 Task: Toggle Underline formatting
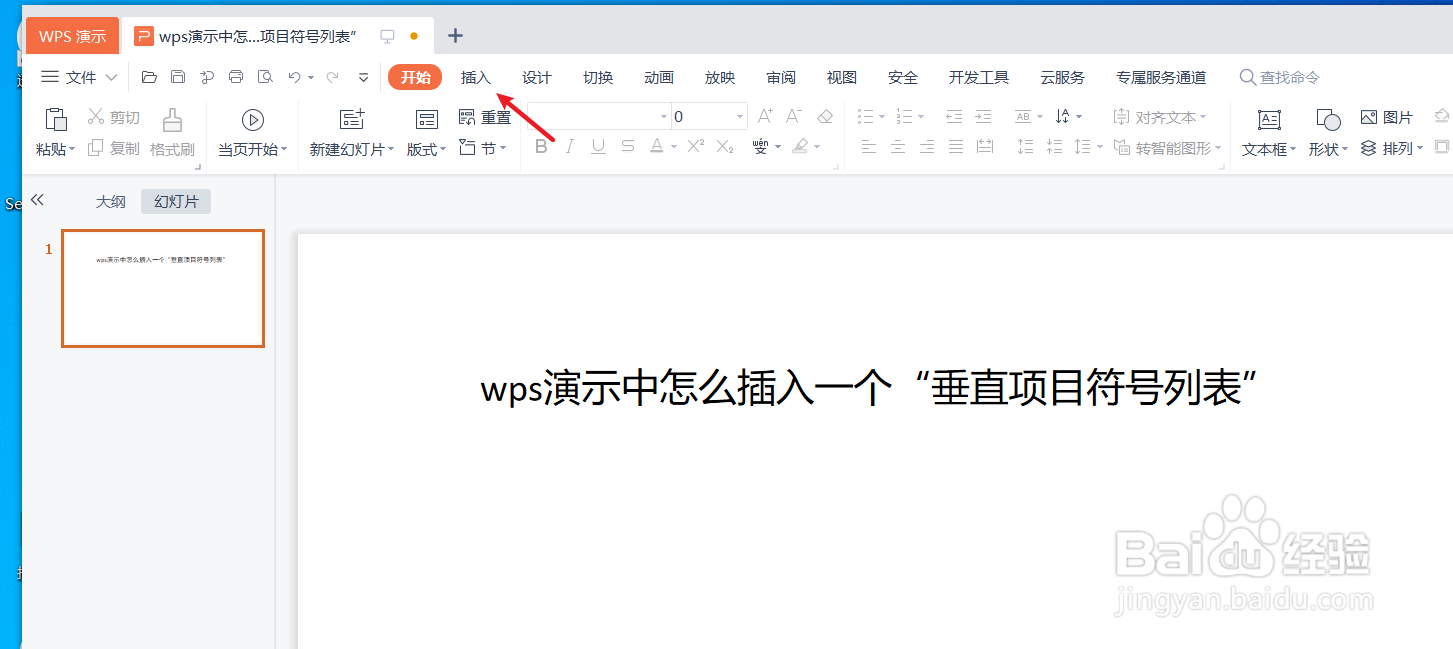(x=598, y=147)
